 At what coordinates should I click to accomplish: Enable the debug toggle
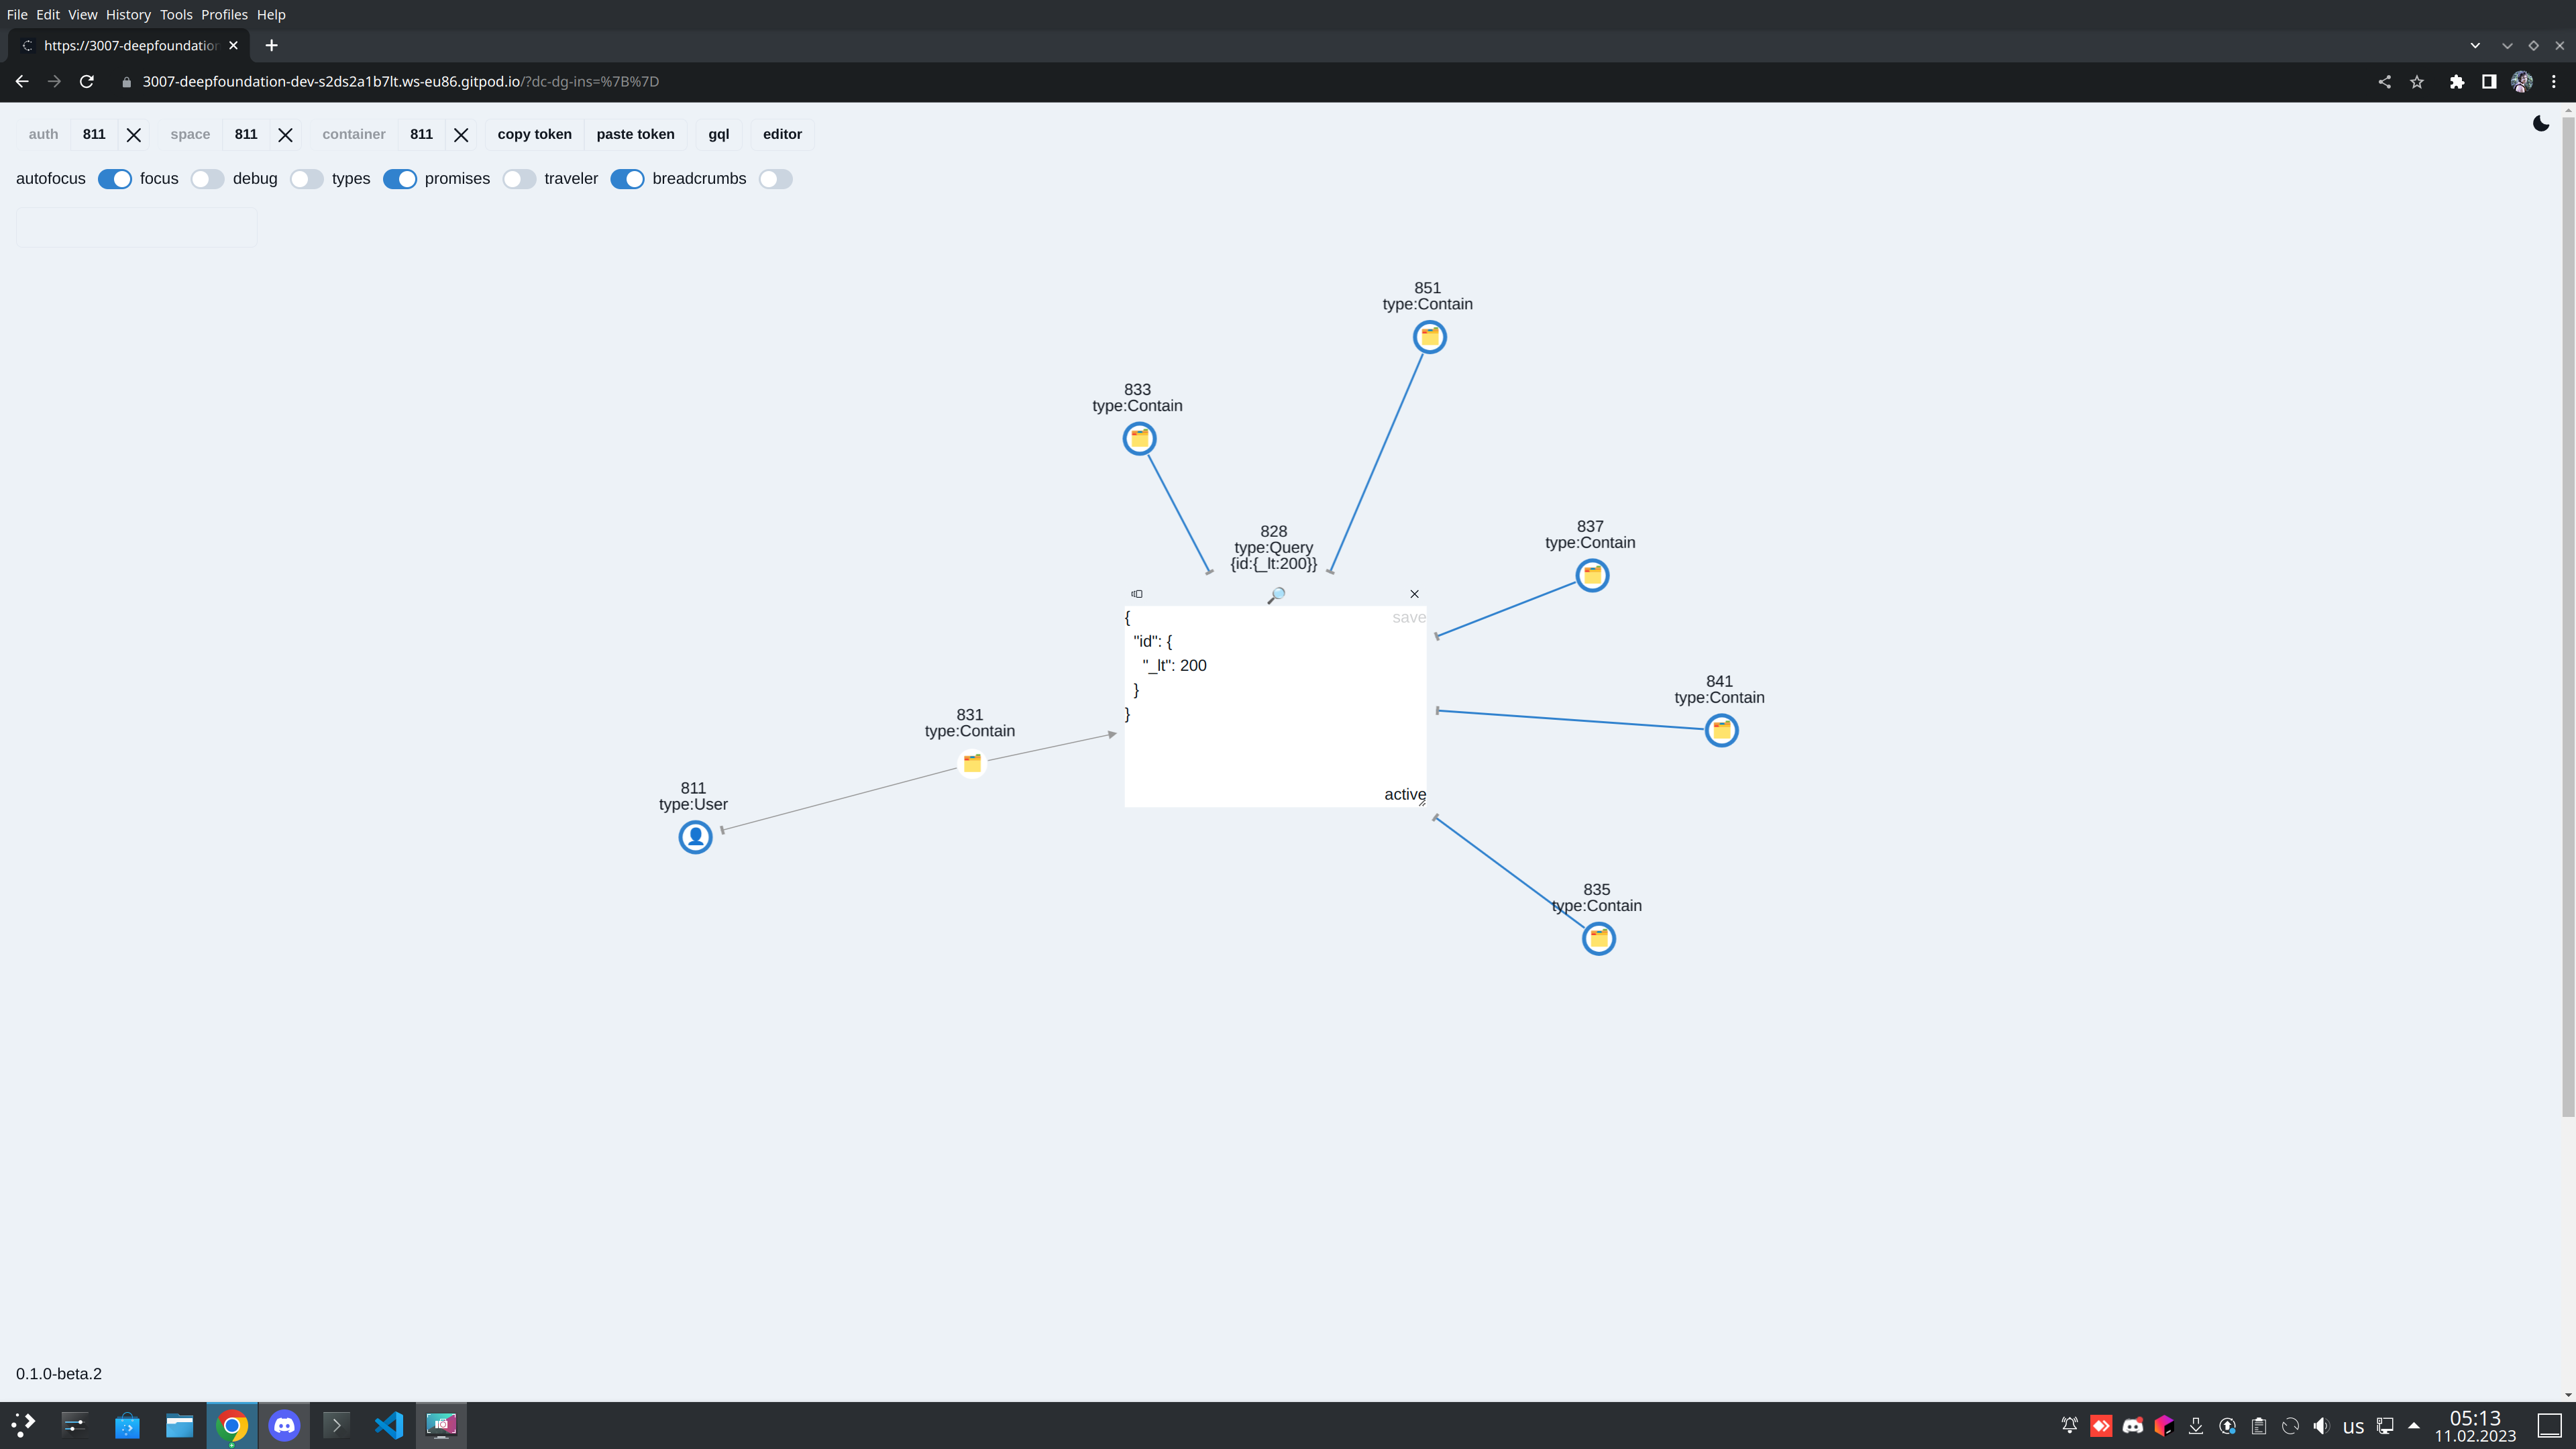(307, 179)
